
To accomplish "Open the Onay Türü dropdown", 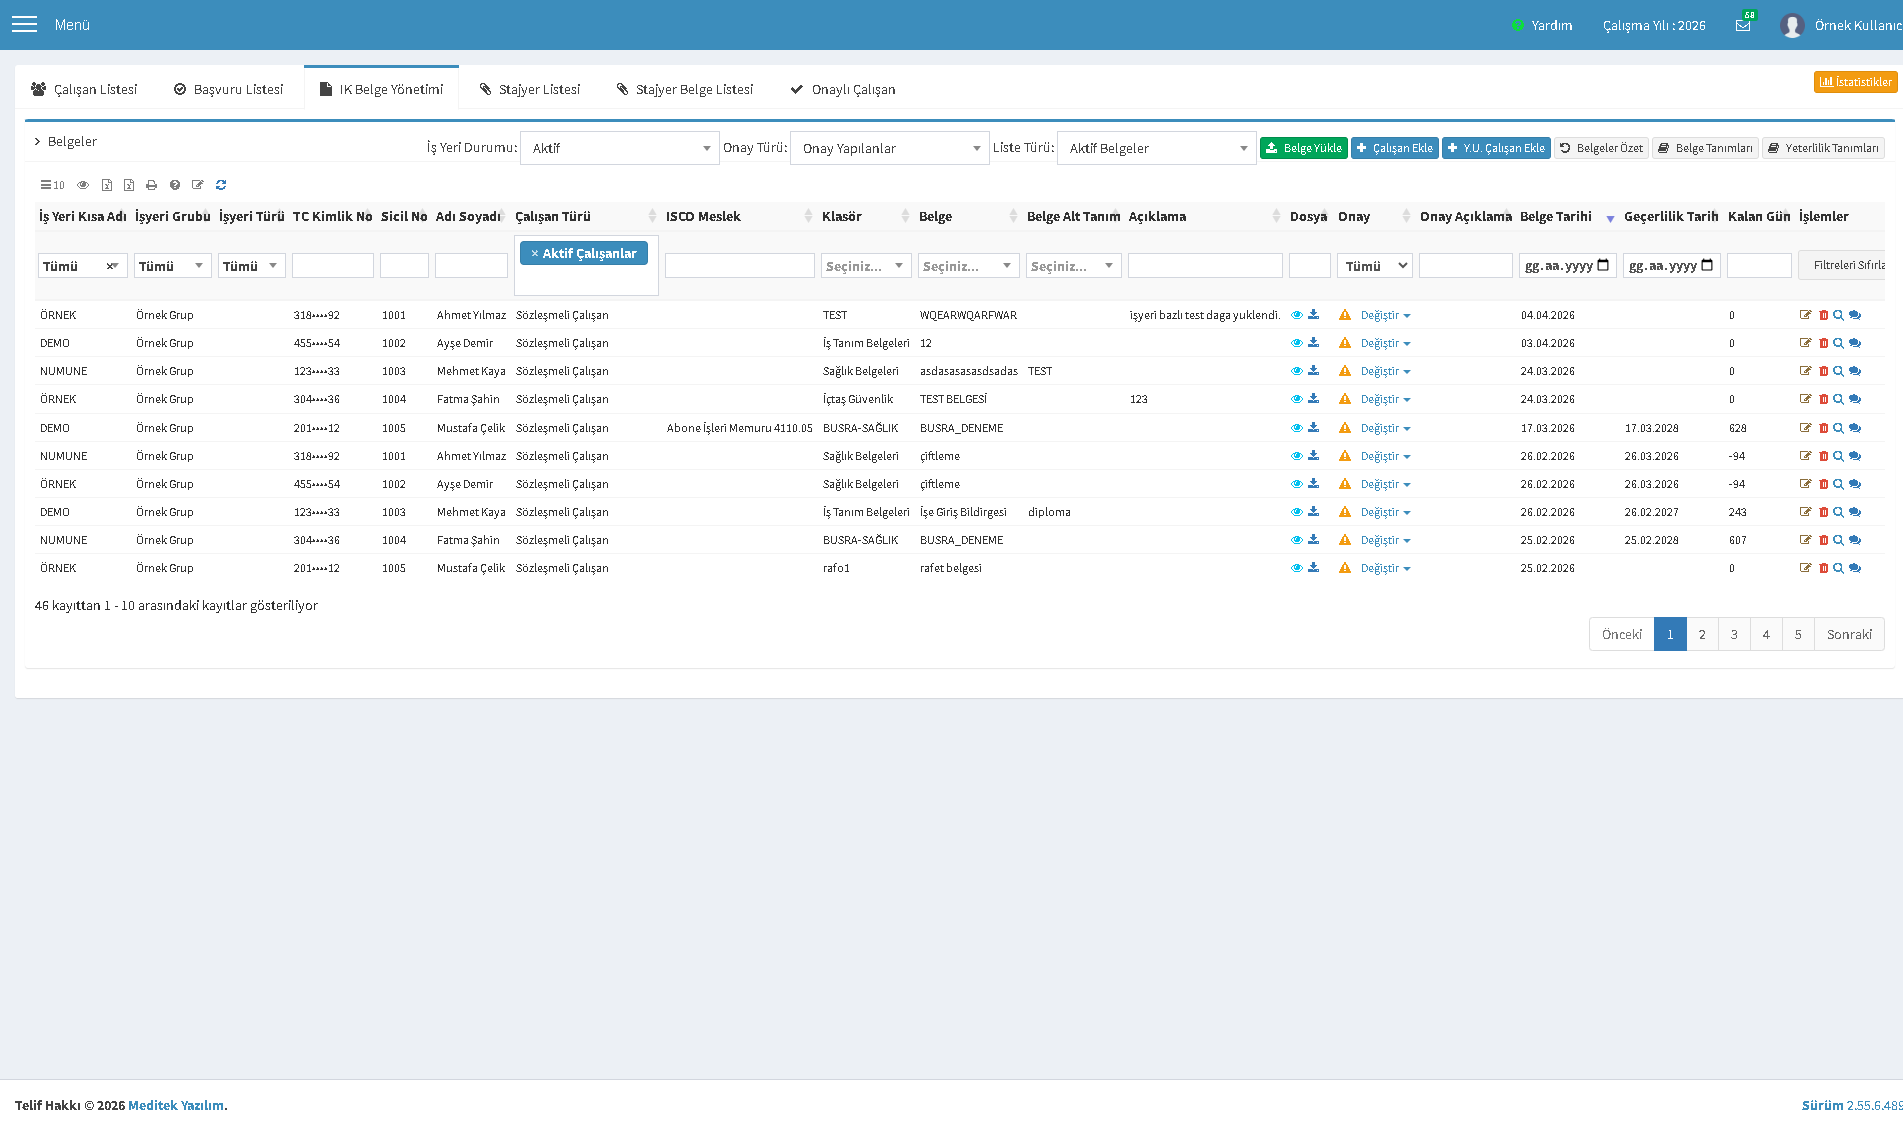I will pos(889,148).
